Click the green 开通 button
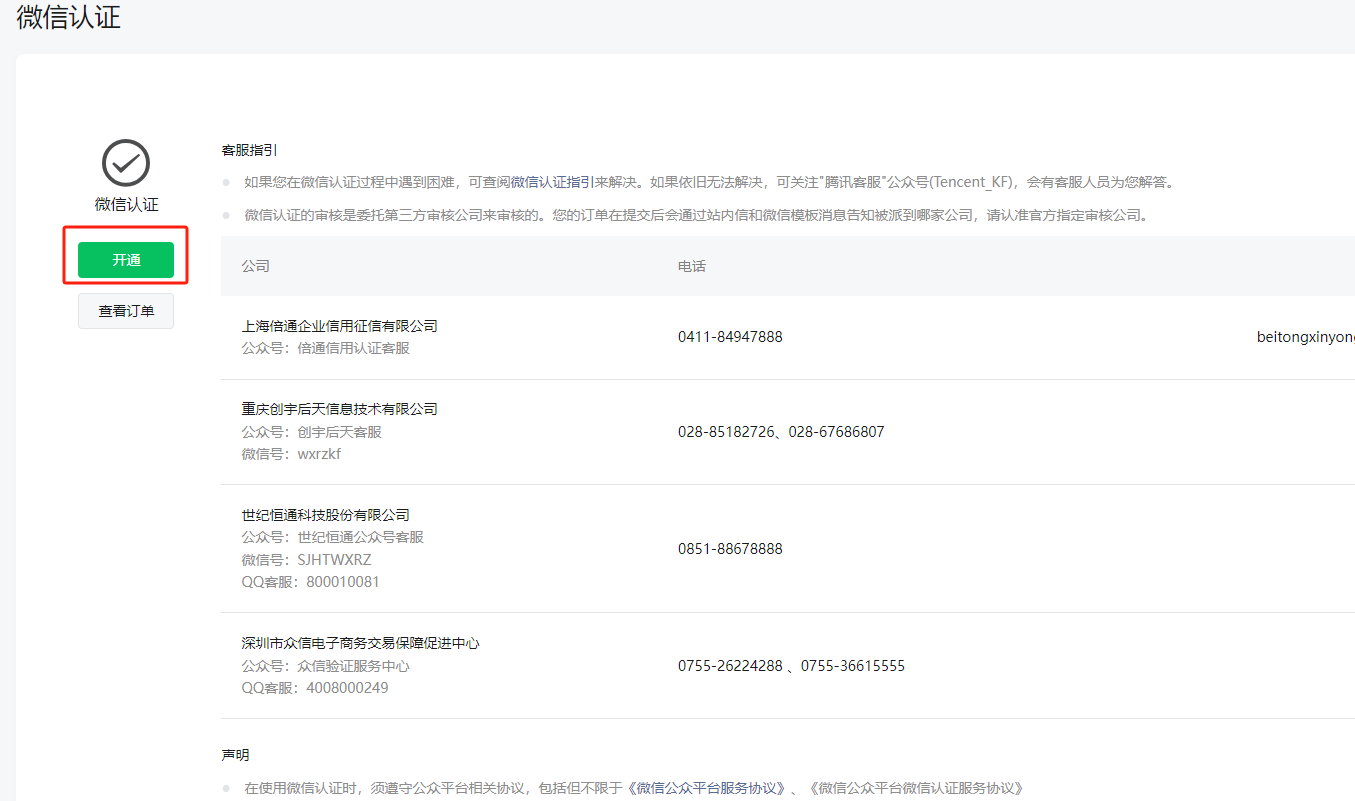1355x801 pixels. (126, 260)
